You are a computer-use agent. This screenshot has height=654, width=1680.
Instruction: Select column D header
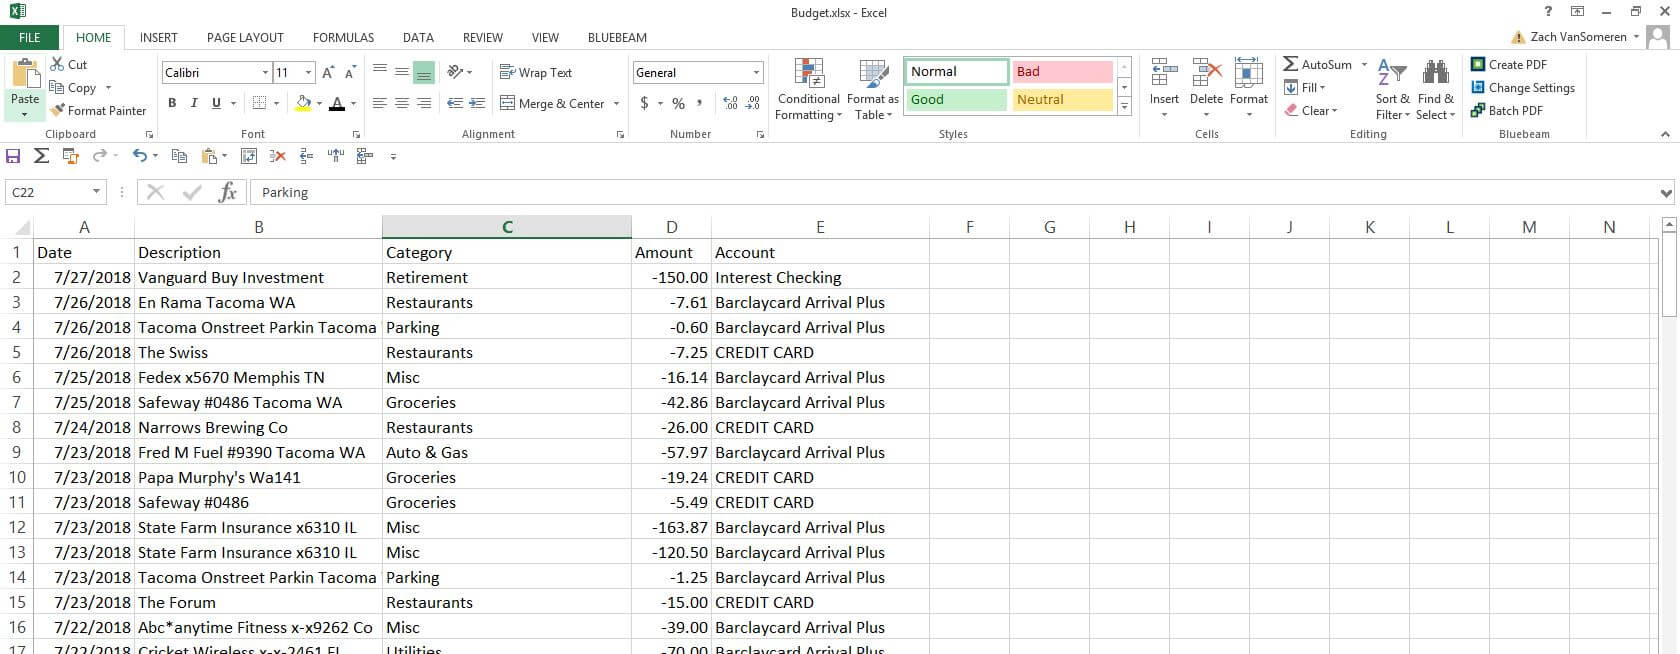click(x=671, y=227)
